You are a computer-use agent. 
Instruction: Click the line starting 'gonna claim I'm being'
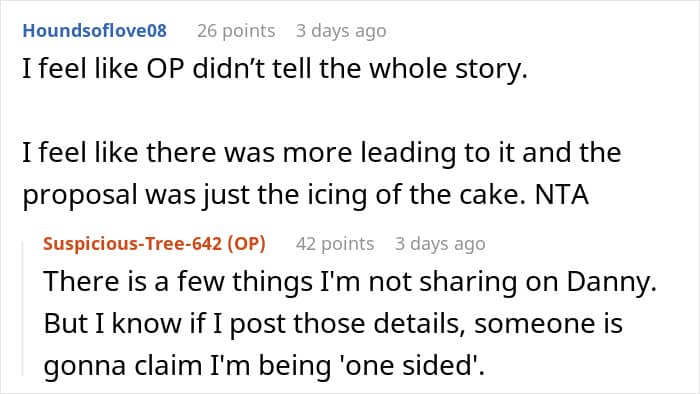point(264,365)
